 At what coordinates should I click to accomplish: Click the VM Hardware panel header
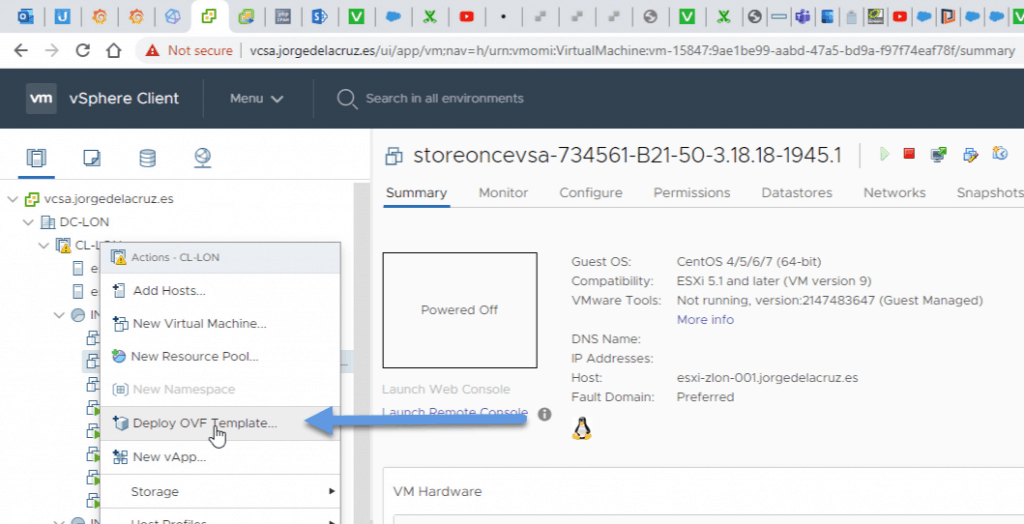pos(437,491)
